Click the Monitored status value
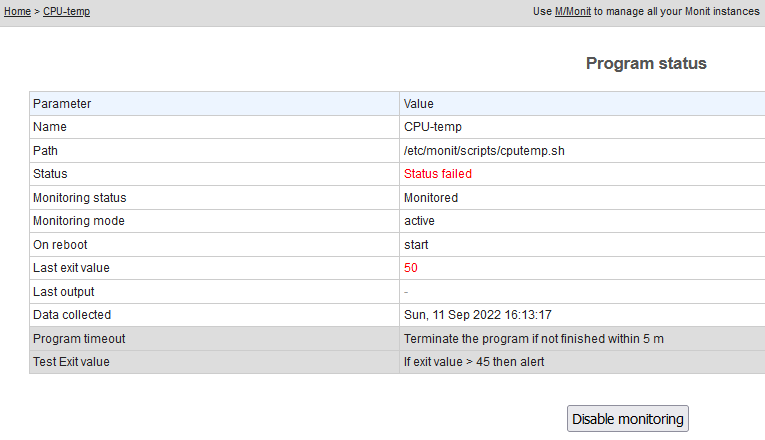The width and height of the screenshot is (765, 440). 431,198
